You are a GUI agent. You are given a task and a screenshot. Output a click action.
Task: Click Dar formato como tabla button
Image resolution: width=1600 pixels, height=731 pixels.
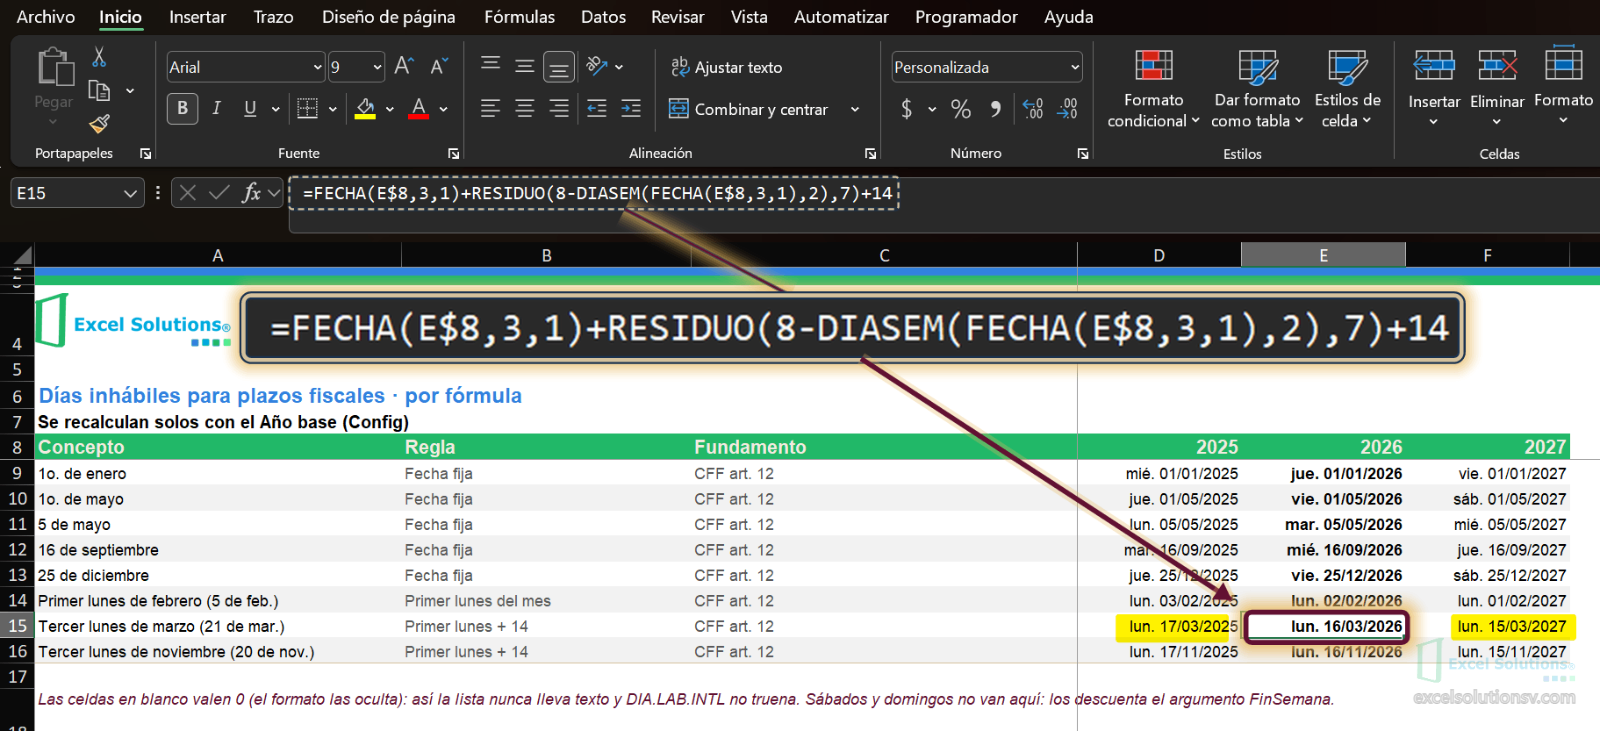point(1257,88)
